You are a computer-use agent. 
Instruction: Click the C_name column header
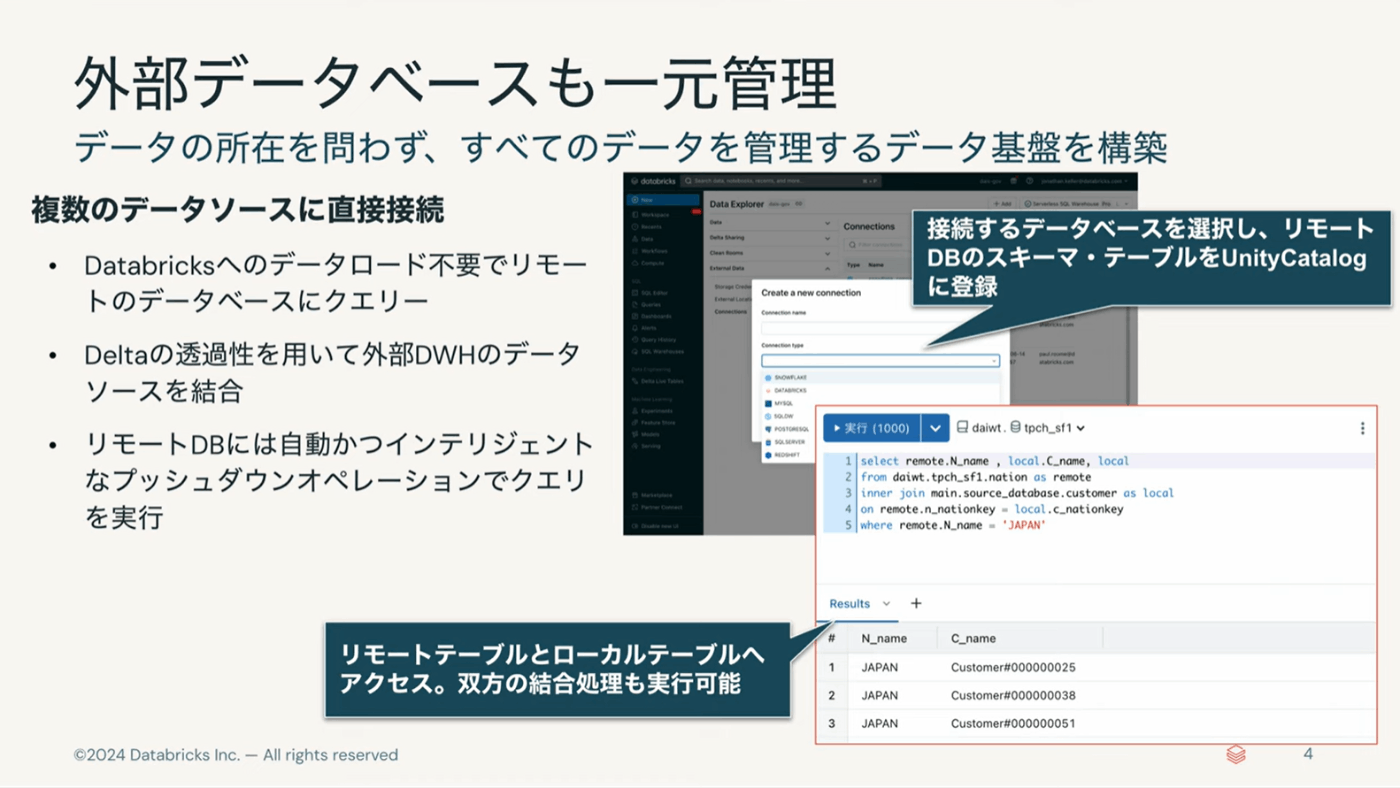973,638
